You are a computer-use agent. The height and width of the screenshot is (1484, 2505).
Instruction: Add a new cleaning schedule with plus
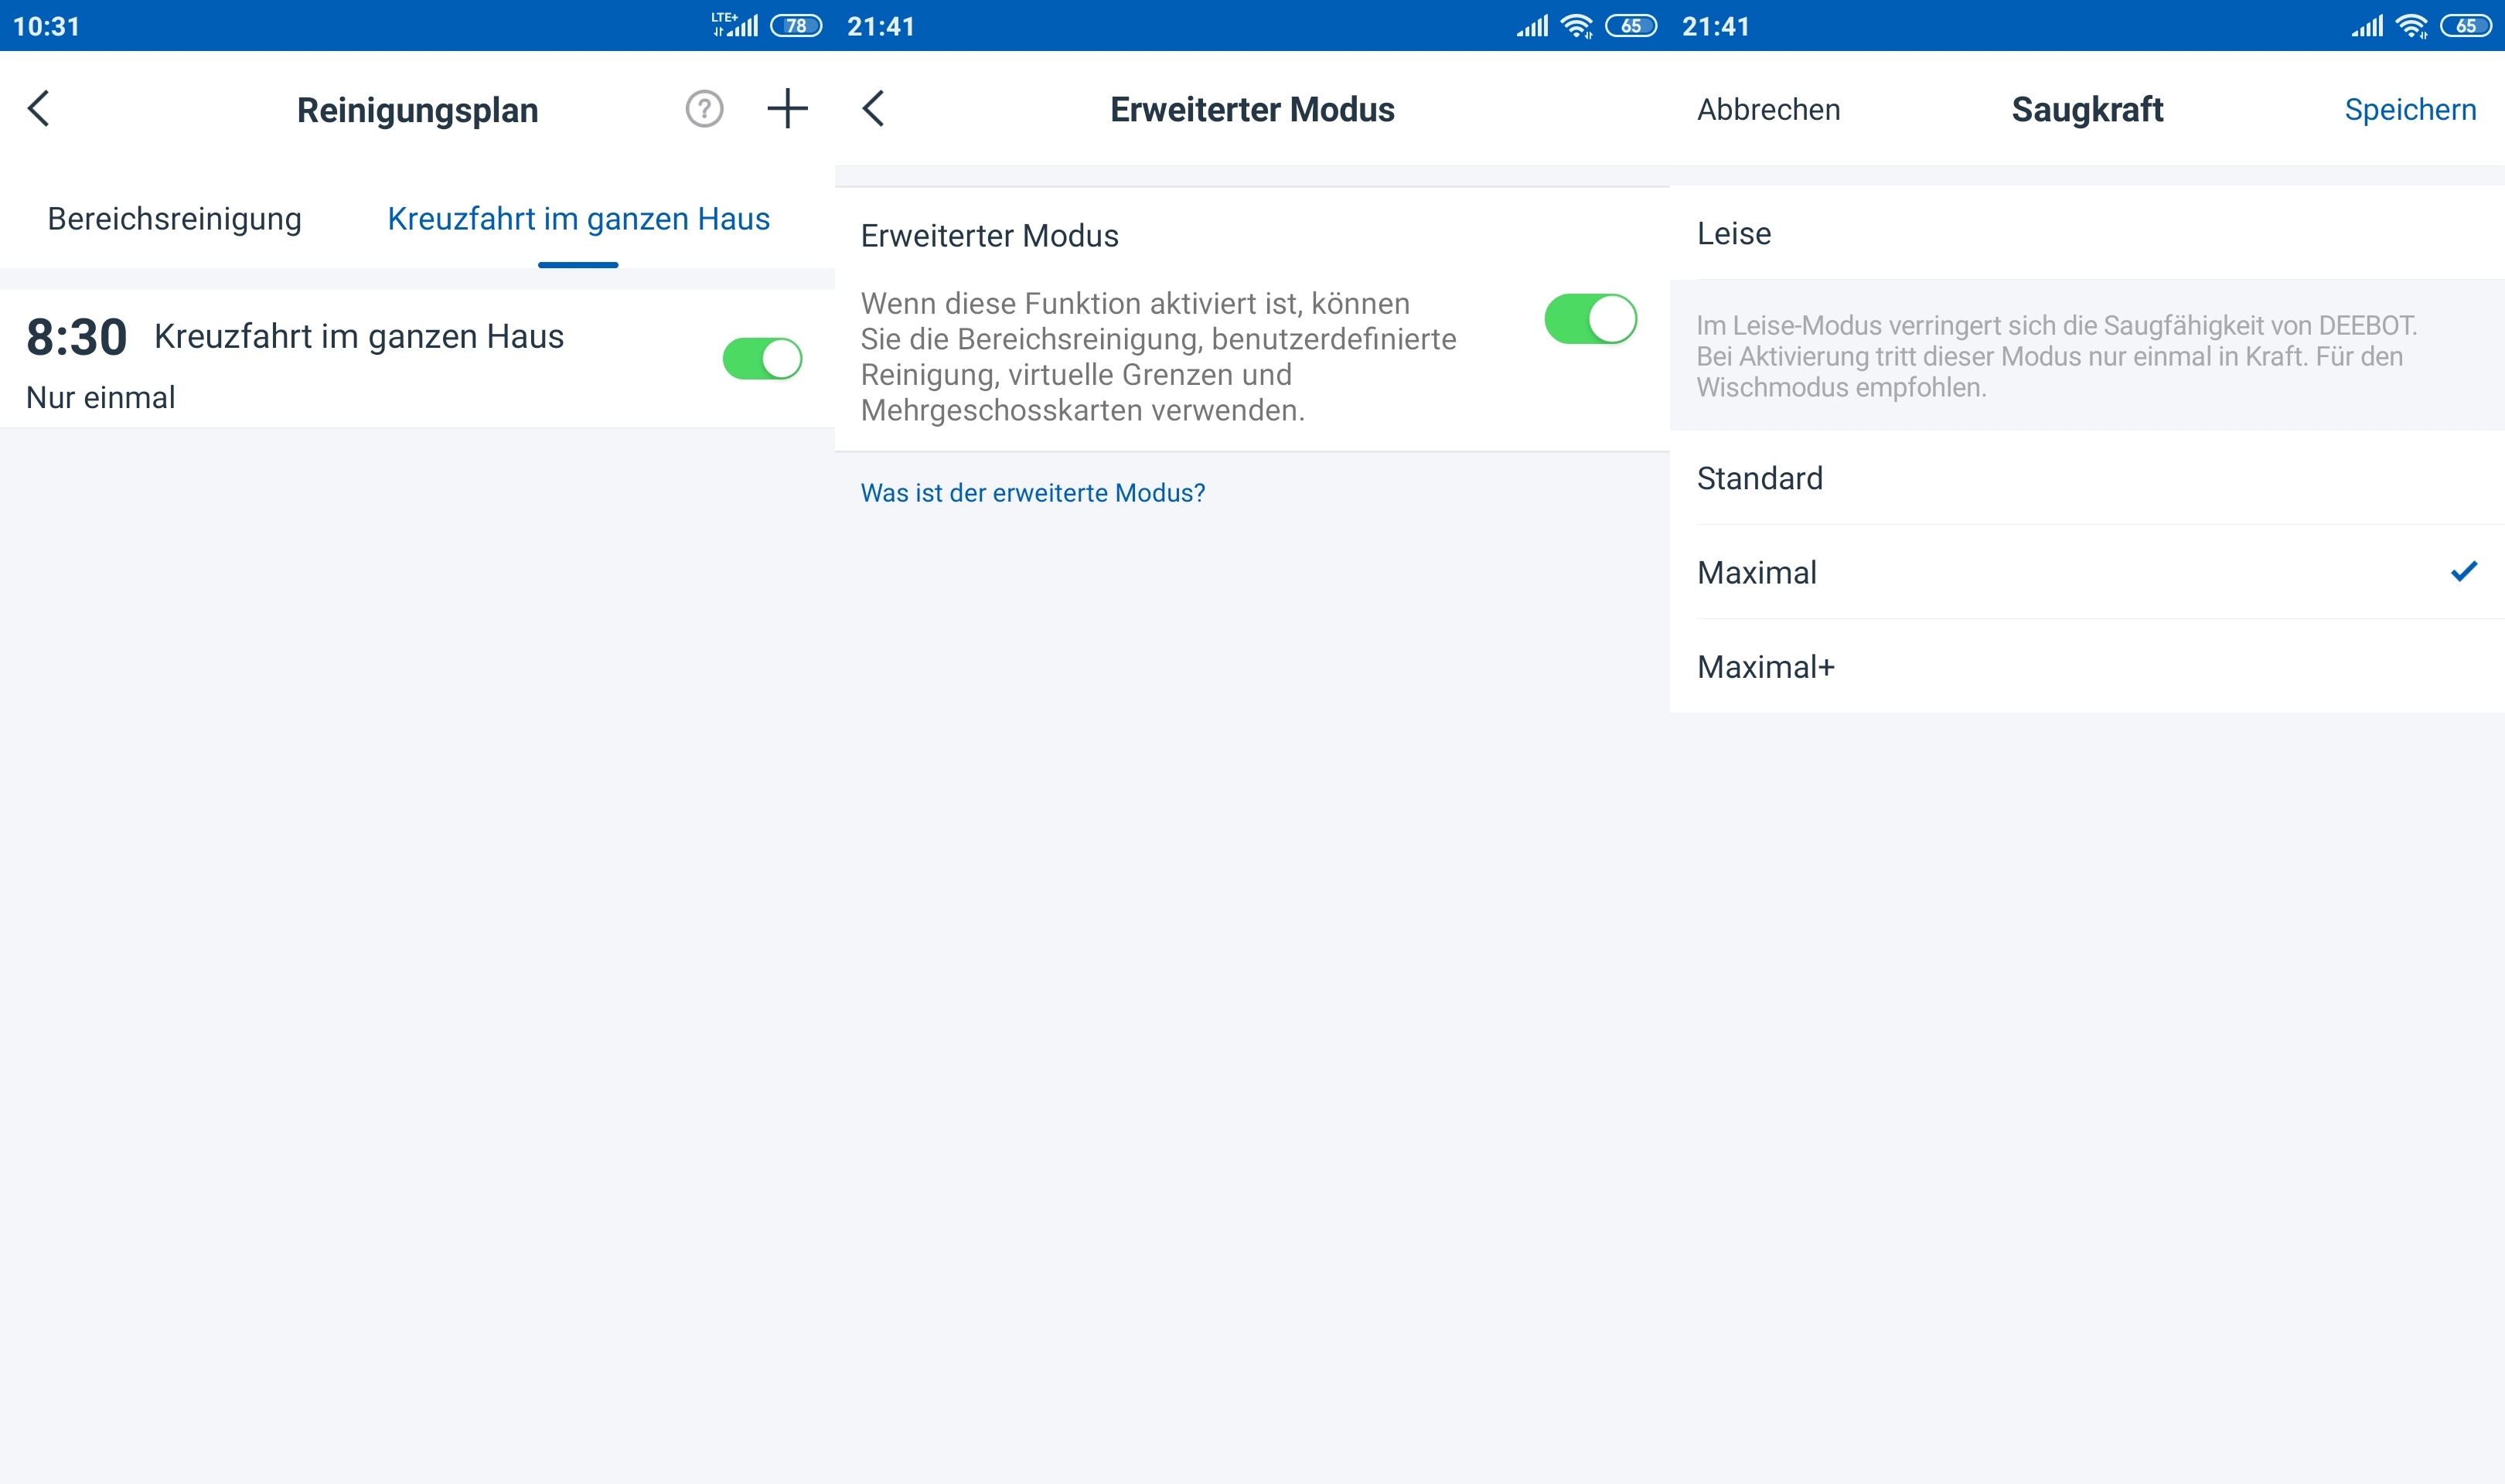click(x=787, y=108)
